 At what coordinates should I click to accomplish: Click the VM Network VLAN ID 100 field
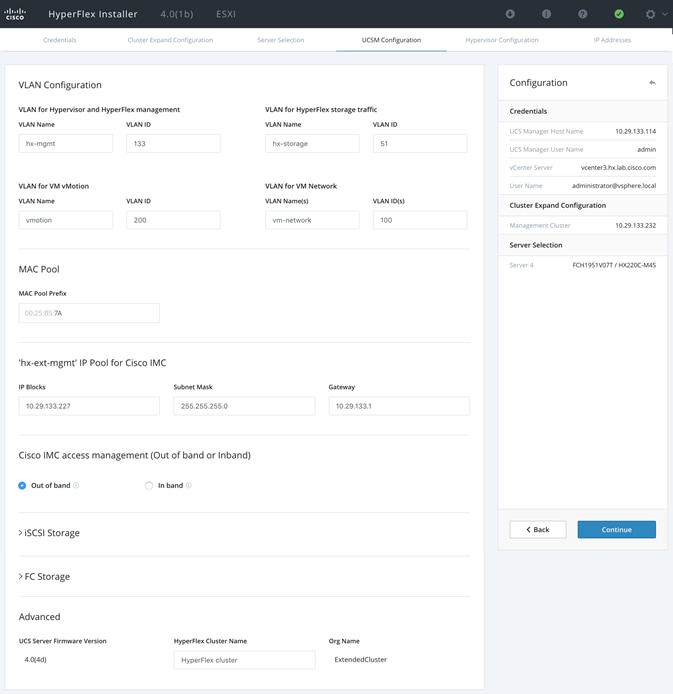point(420,220)
